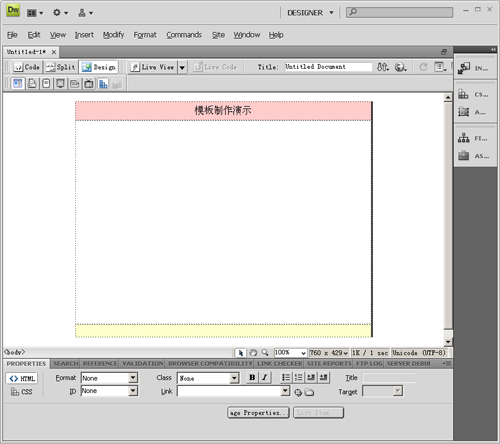The width and height of the screenshot is (500, 444).
Task: Switch to Split view
Action: pyautogui.click(x=60, y=67)
